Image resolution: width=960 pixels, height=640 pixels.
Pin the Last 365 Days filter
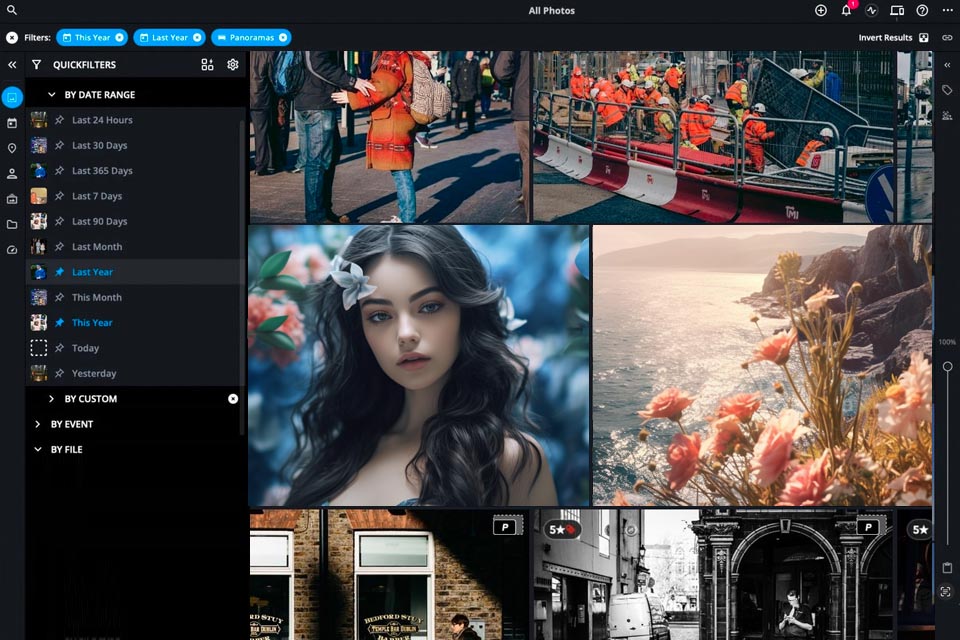tap(59, 170)
